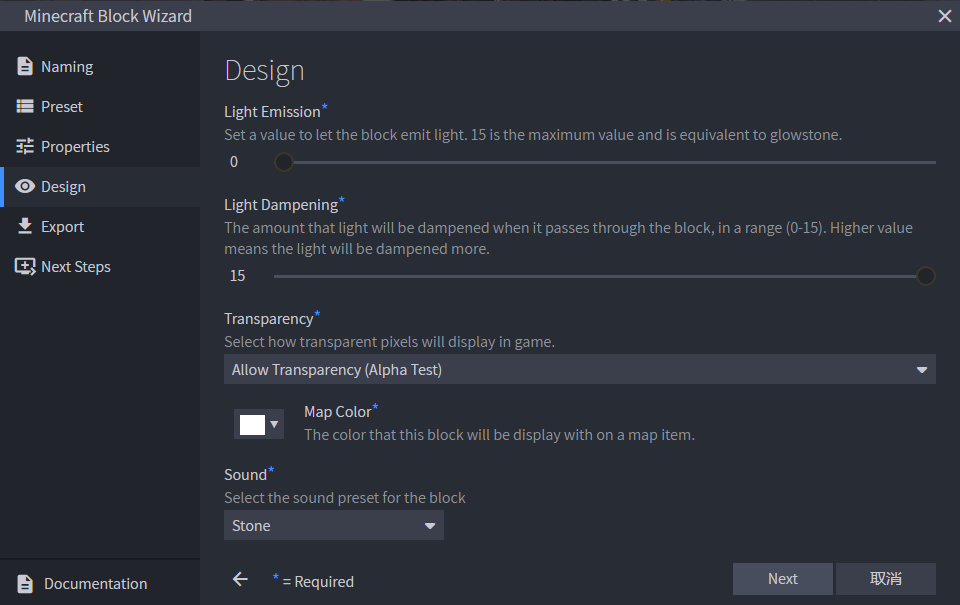Go to the Naming step
Screen dimensions: 960x605
click(x=100, y=66)
